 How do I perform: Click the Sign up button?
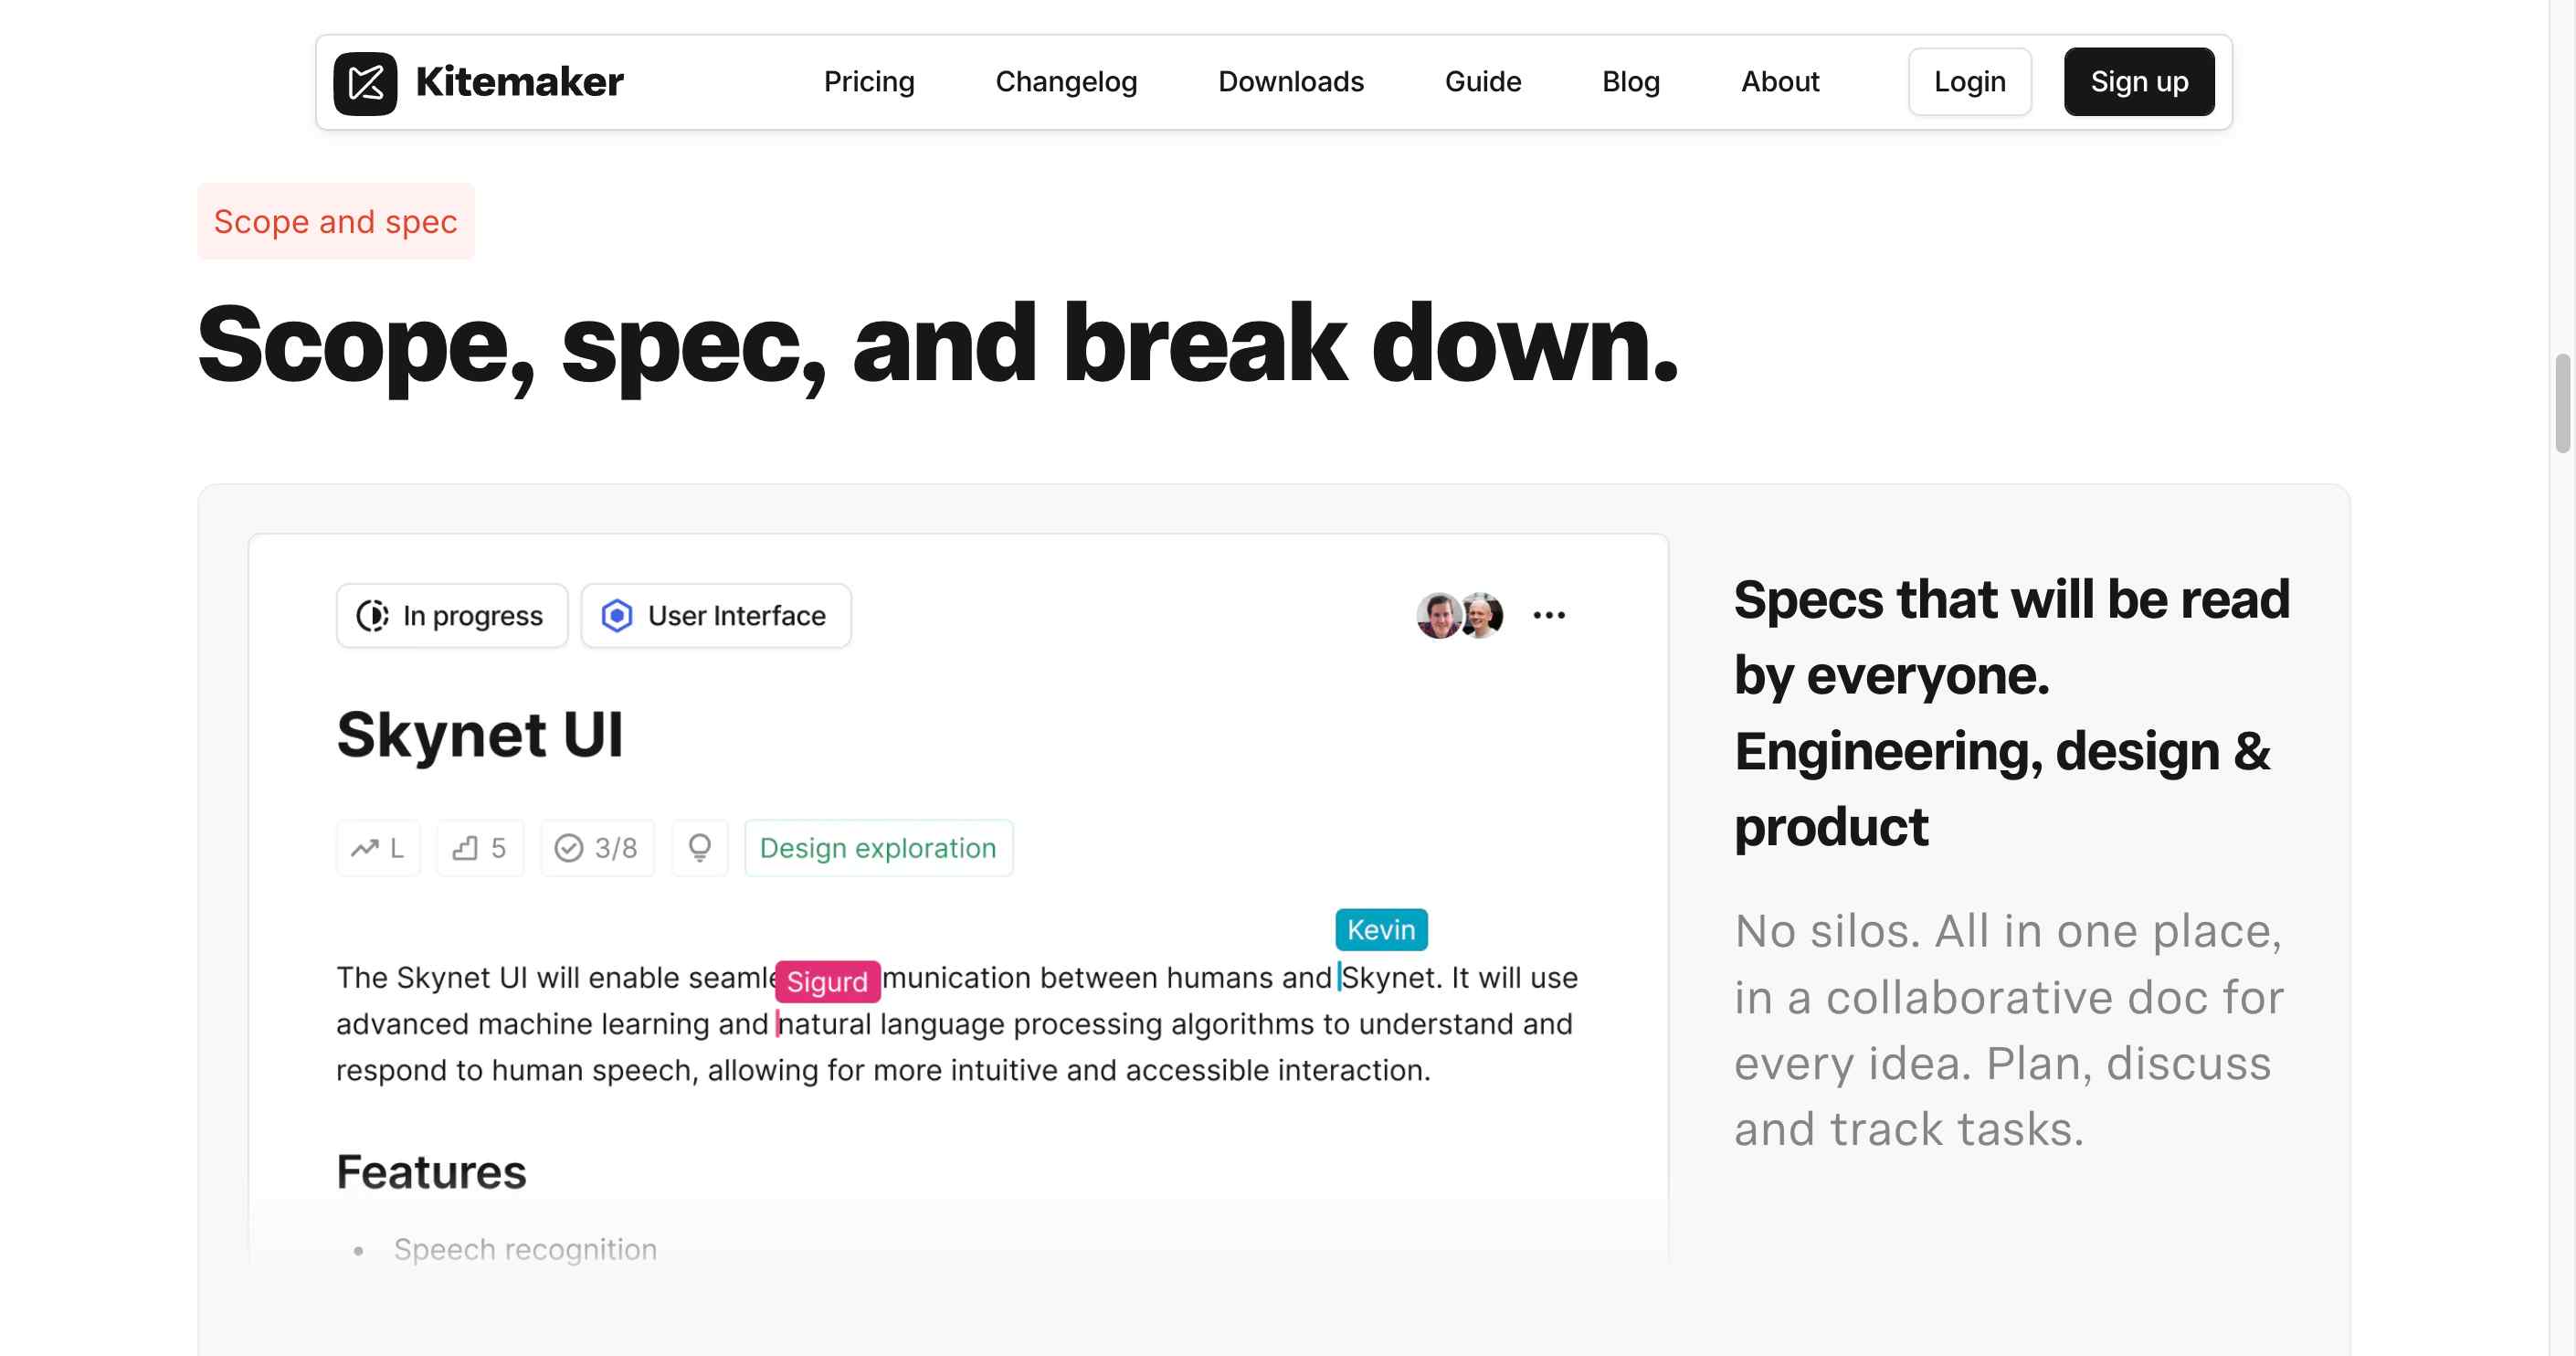tap(2139, 82)
